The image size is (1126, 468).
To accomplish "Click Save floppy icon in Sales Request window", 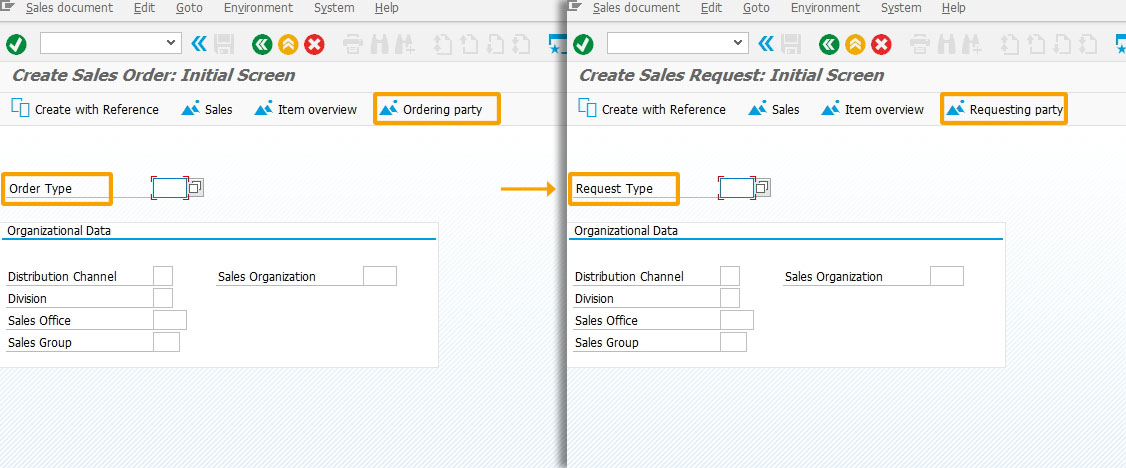I will (791, 45).
